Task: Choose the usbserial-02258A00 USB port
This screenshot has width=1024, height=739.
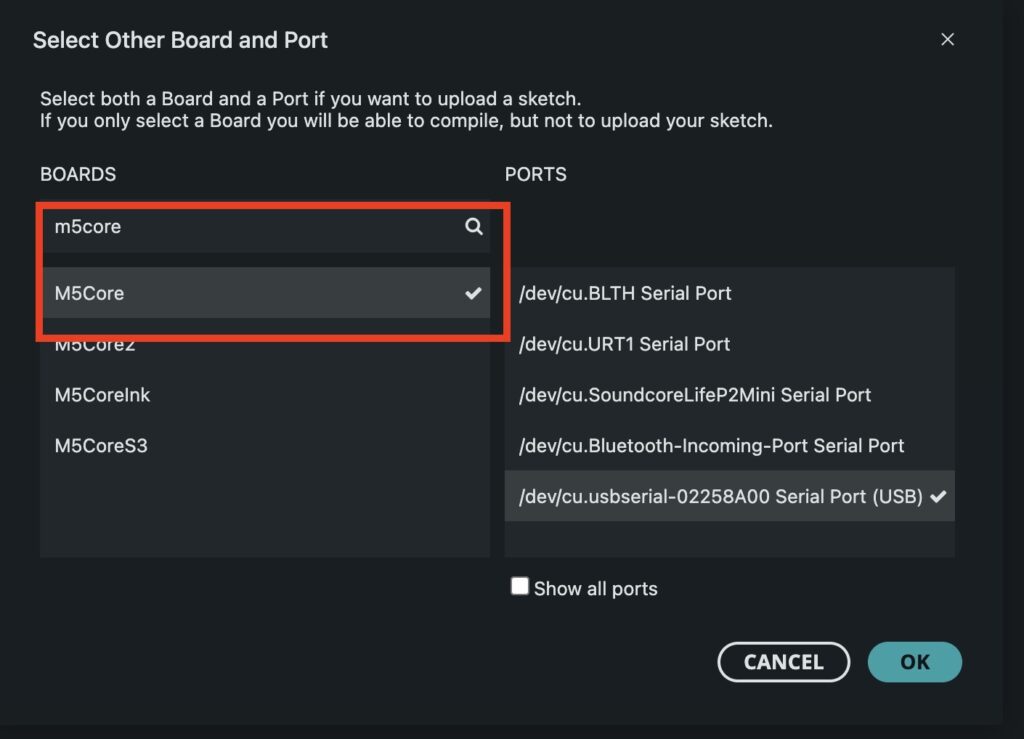Action: (729, 496)
